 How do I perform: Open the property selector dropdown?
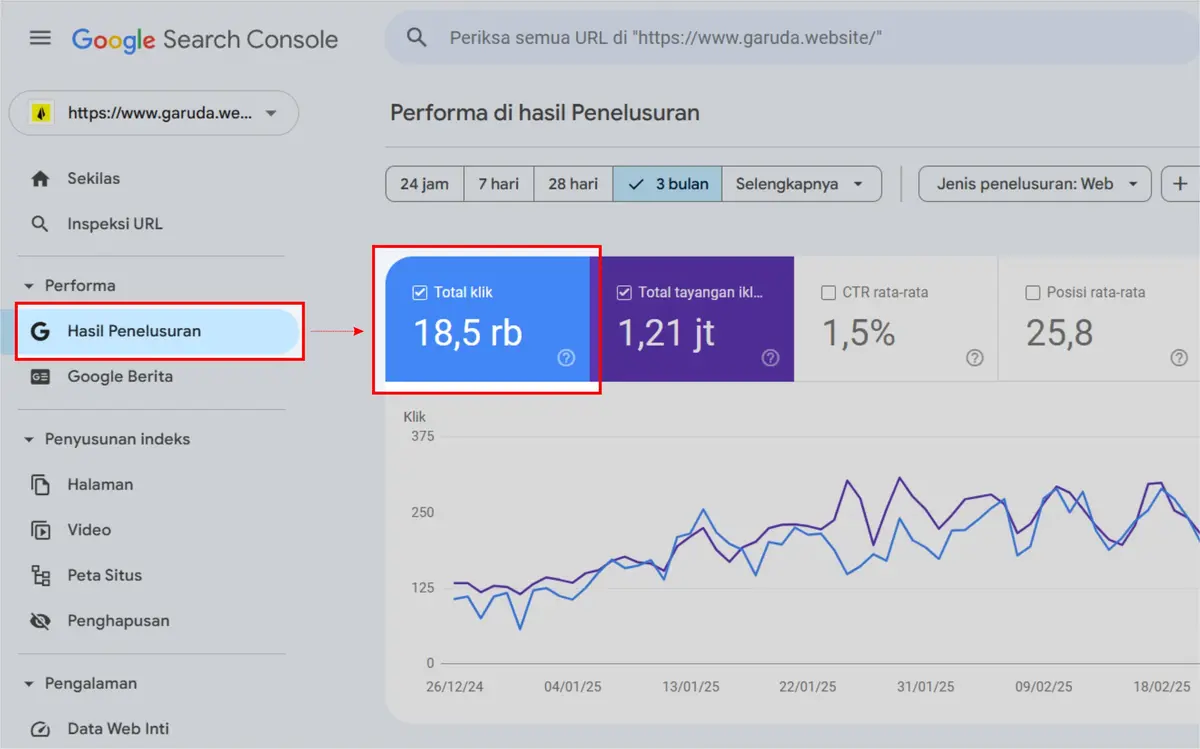click(154, 113)
